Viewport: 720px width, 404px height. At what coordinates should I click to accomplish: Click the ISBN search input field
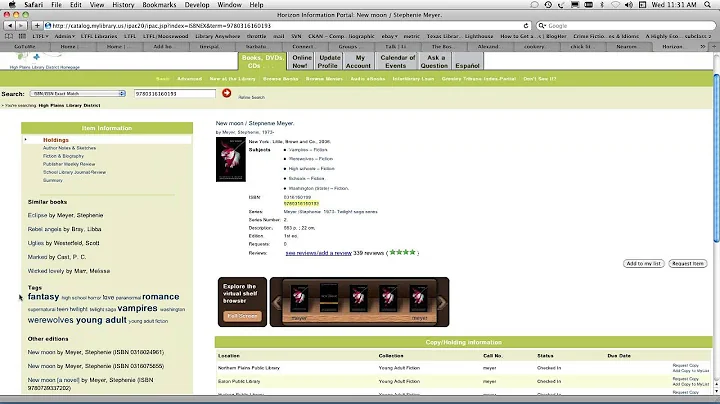174,94
